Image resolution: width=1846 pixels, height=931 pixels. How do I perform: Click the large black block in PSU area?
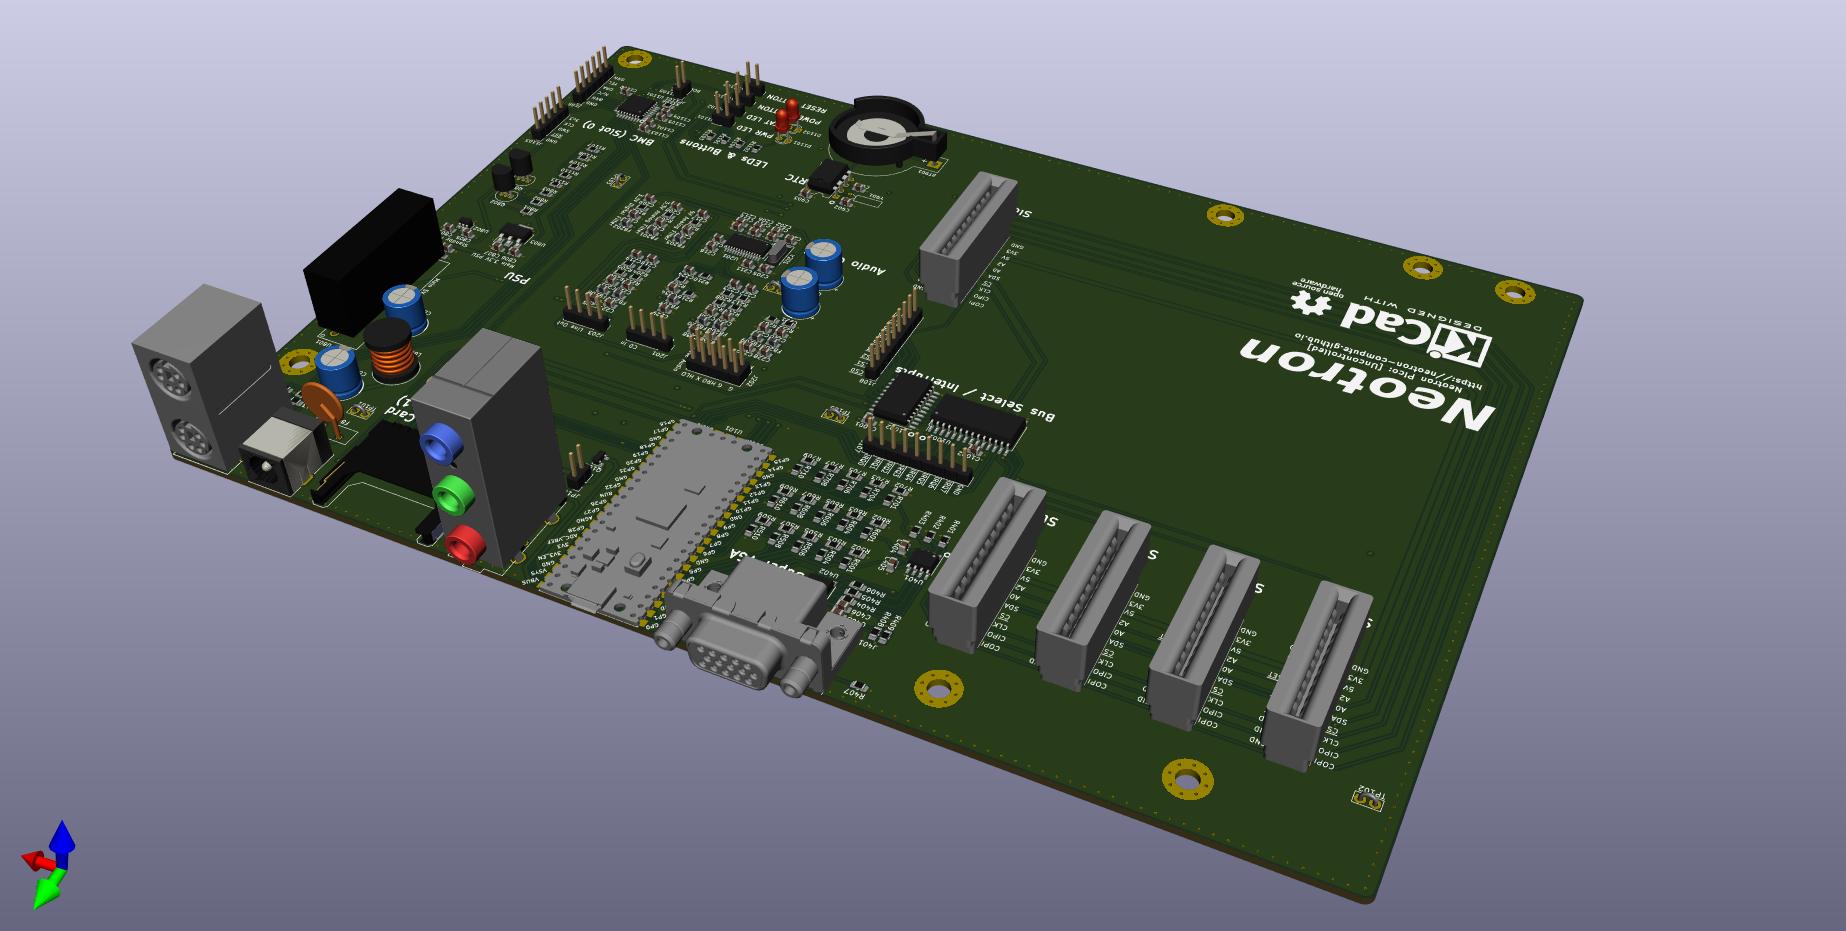(x=372, y=261)
